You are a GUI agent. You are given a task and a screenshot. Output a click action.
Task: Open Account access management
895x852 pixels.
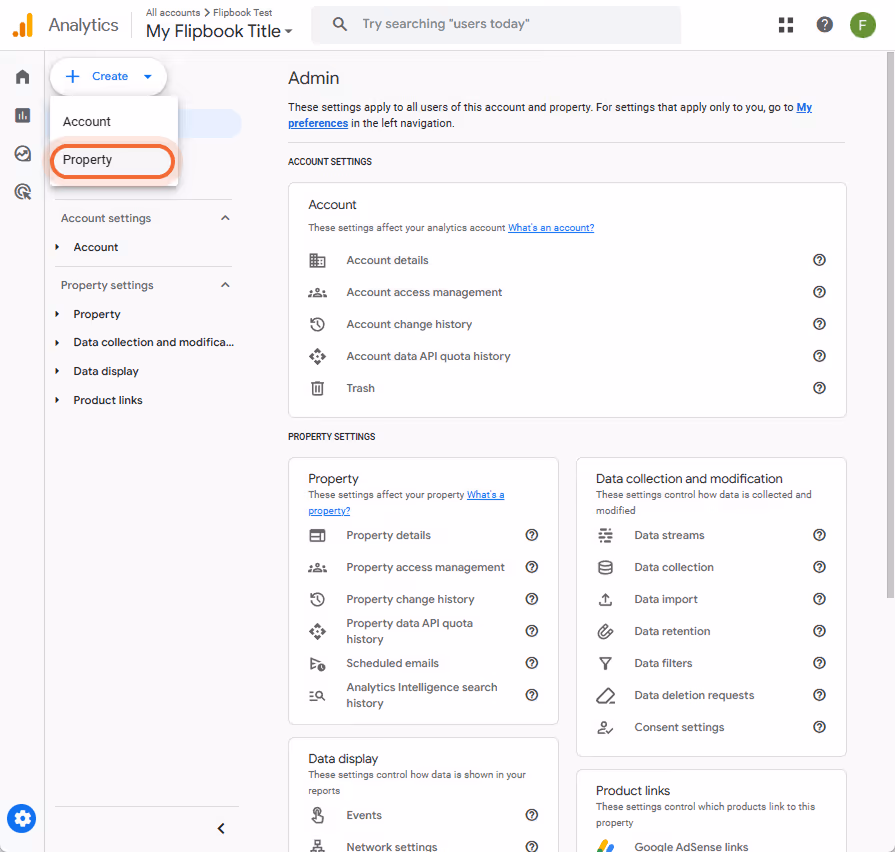pos(424,292)
